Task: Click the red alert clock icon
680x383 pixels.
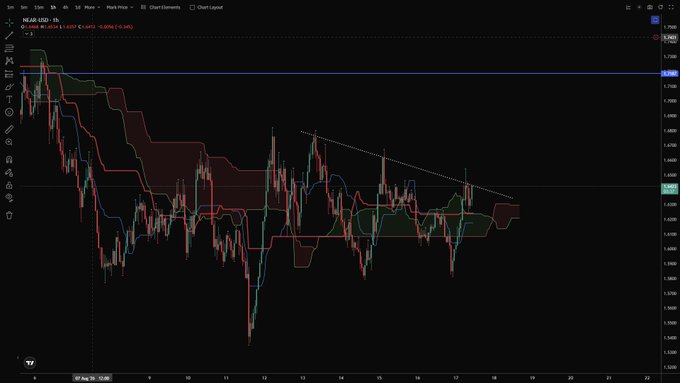Action: pyautogui.click(x=656, y=38)
